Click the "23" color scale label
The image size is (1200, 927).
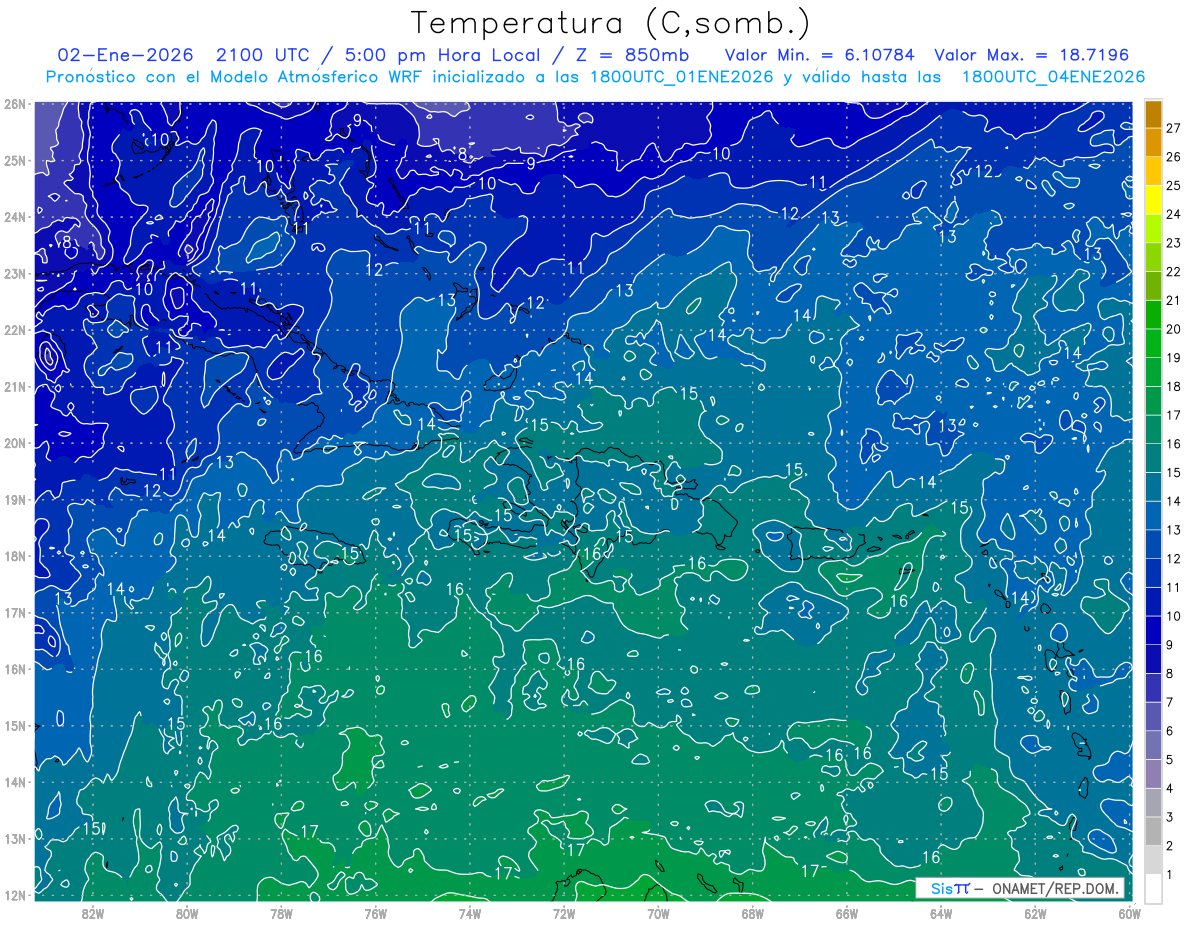coord(1174,243)
